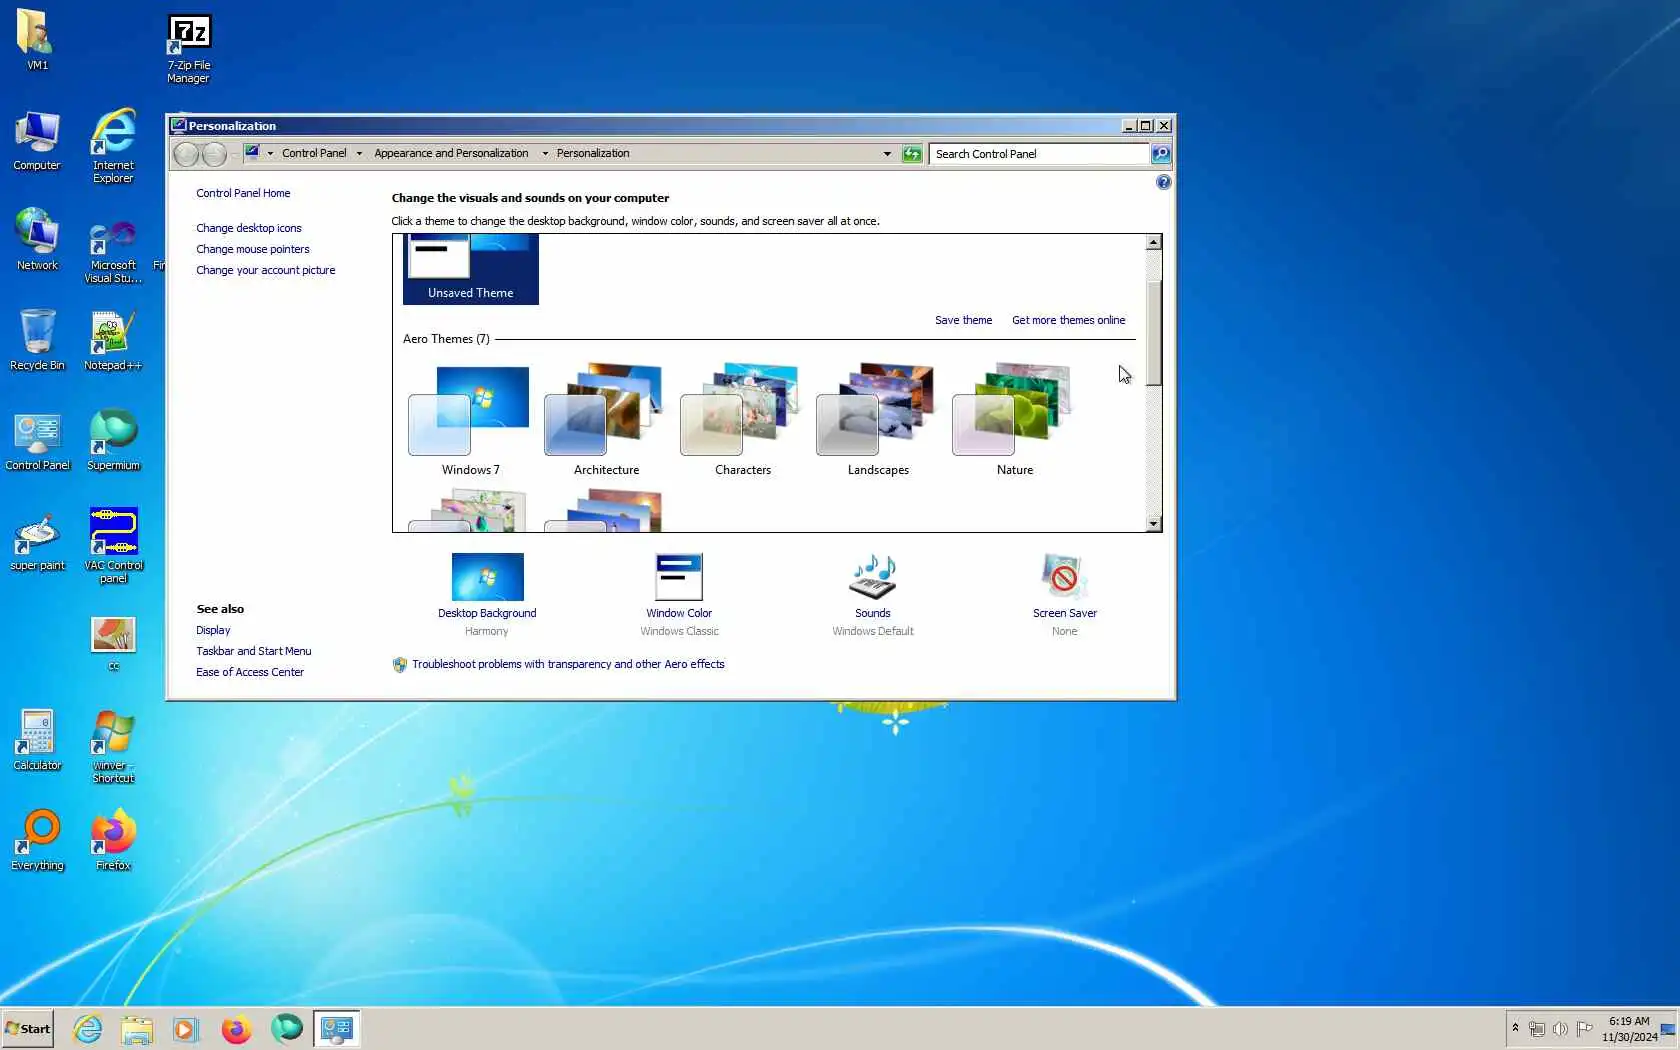Select the super paint desktop icon
Image resolution: width=1680 pixels, height=1050 pixels.
37,541
